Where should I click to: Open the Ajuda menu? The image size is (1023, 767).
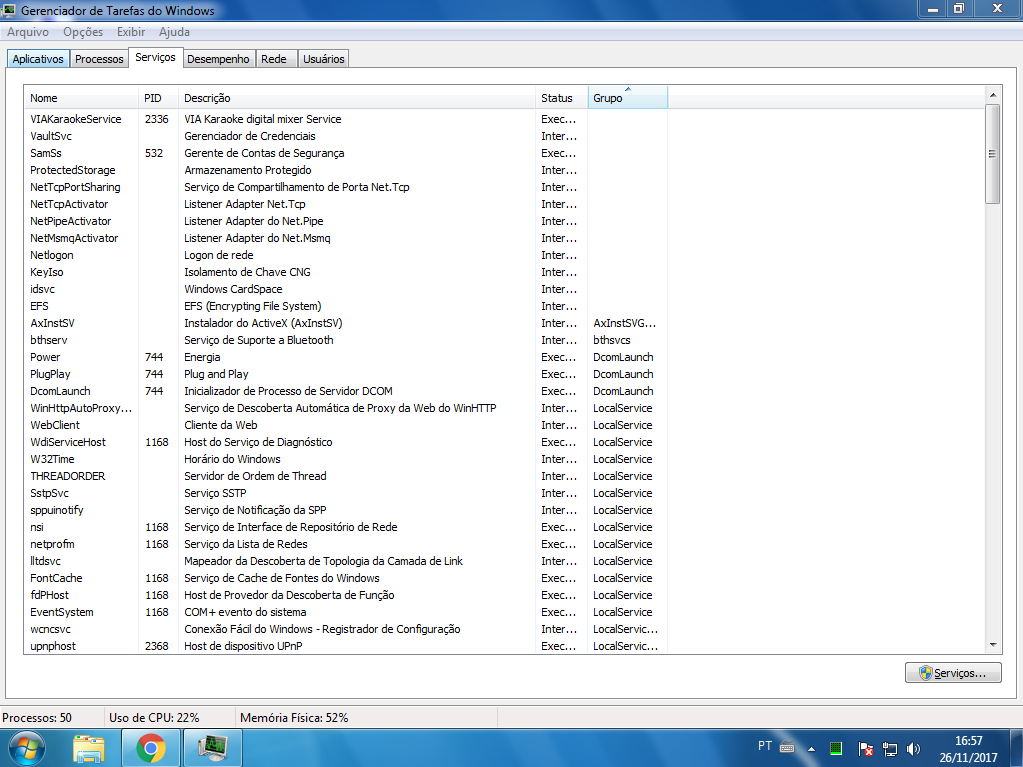click(x=174, y=31)
